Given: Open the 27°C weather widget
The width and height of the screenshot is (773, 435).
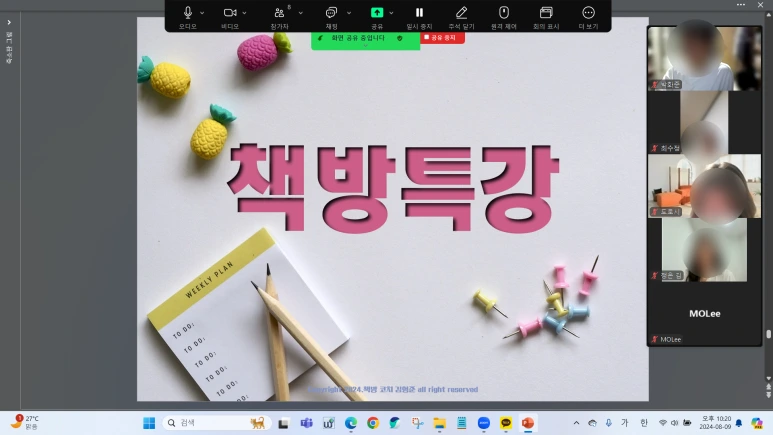Looking at the screenshot, I should coord(26,423).
